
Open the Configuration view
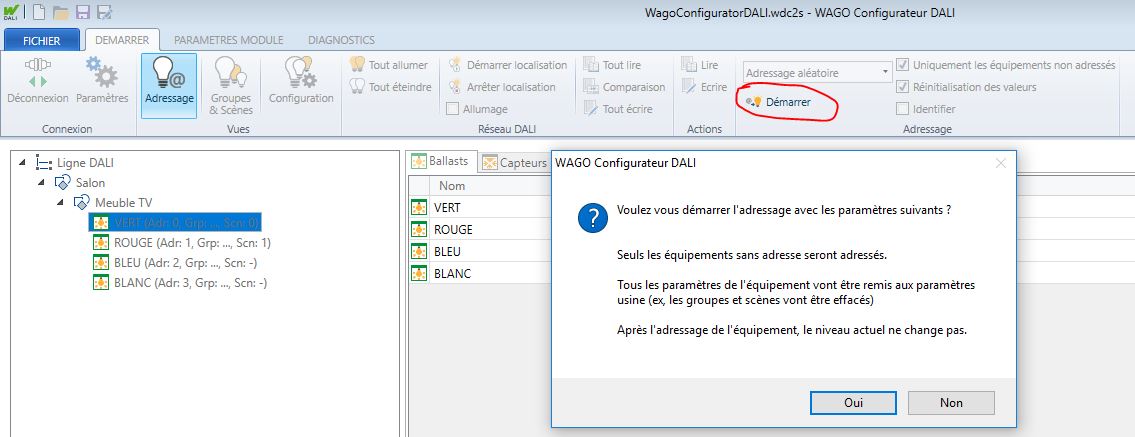301,80
